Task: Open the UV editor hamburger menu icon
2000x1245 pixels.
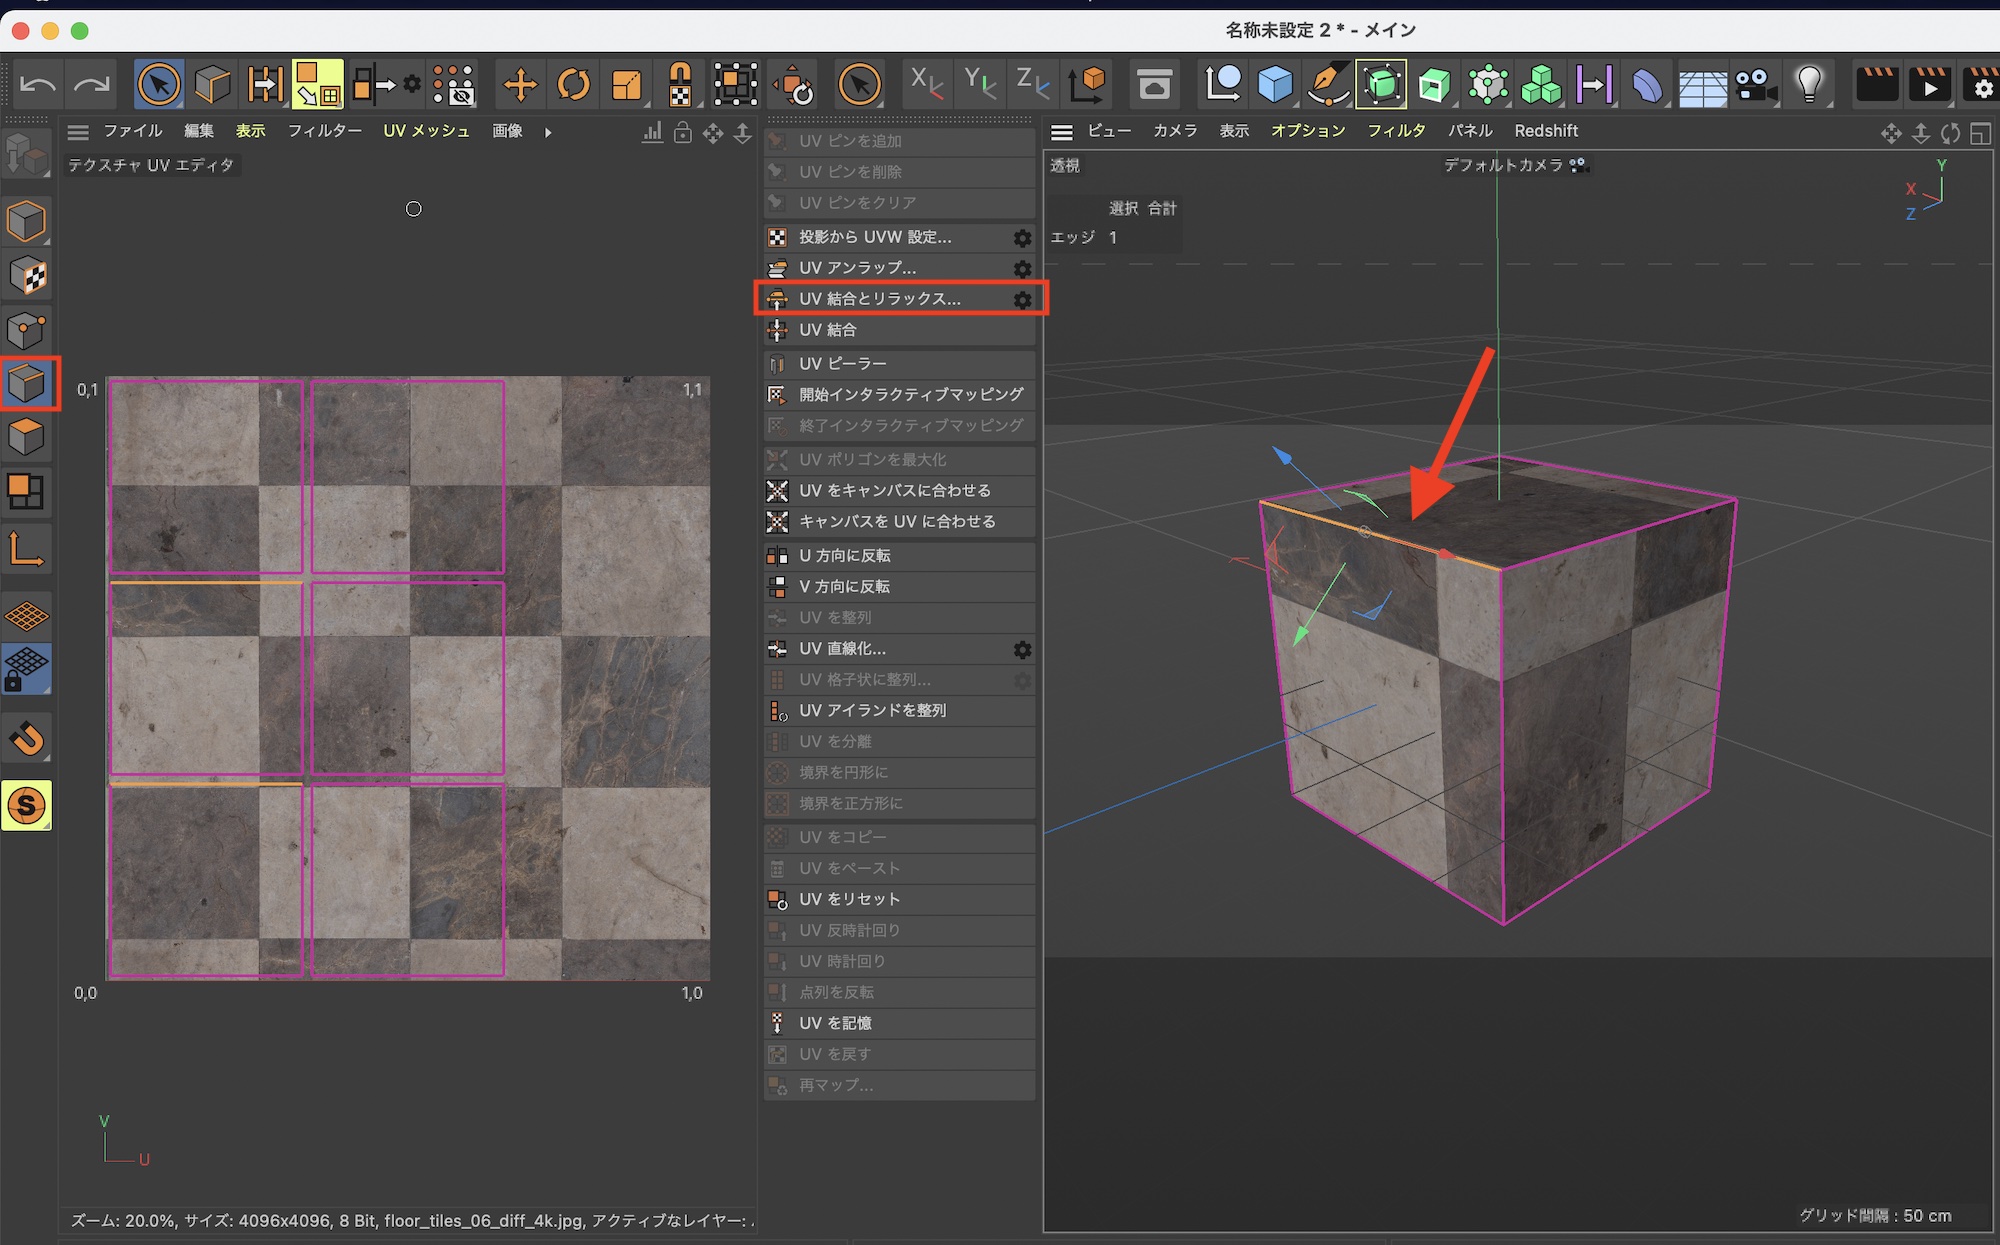Action: point(78,132)
